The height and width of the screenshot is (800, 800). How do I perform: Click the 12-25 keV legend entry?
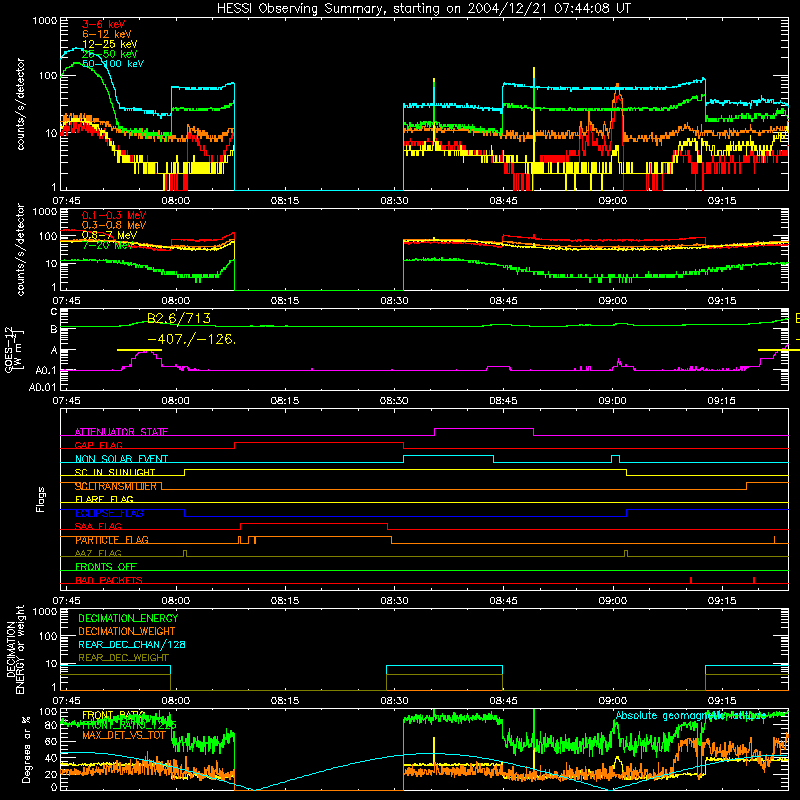click(x=109, y=44)
